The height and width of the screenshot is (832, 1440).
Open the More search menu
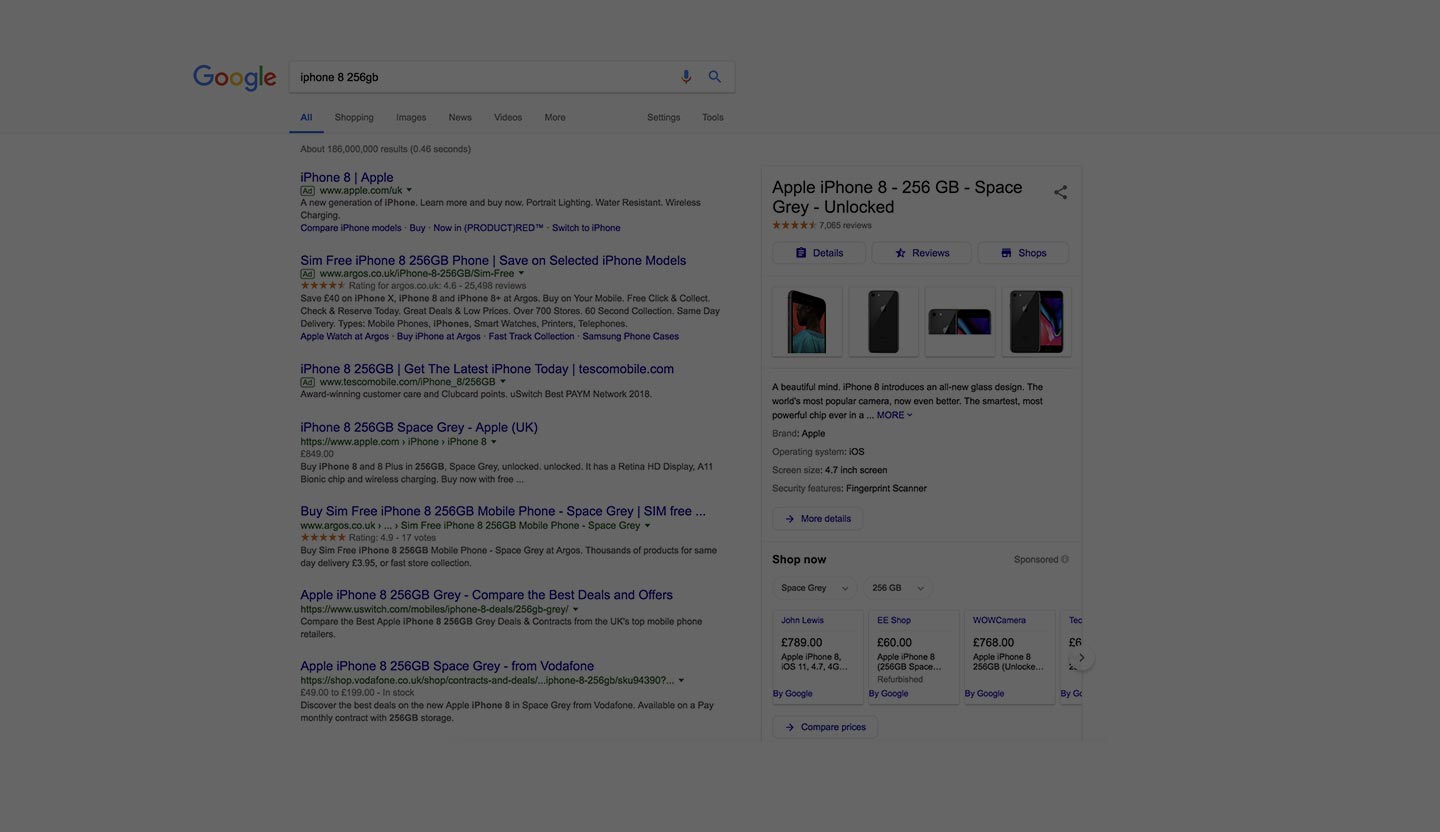coord(555,117)
